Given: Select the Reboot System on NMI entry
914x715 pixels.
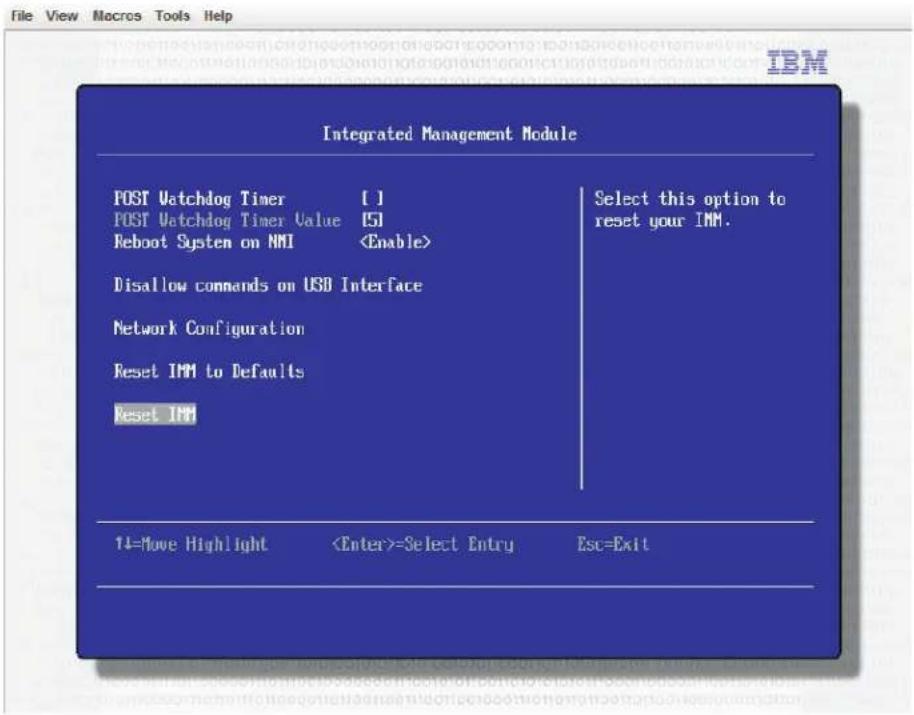Looking at the screenshot, I should coord(203,242).
